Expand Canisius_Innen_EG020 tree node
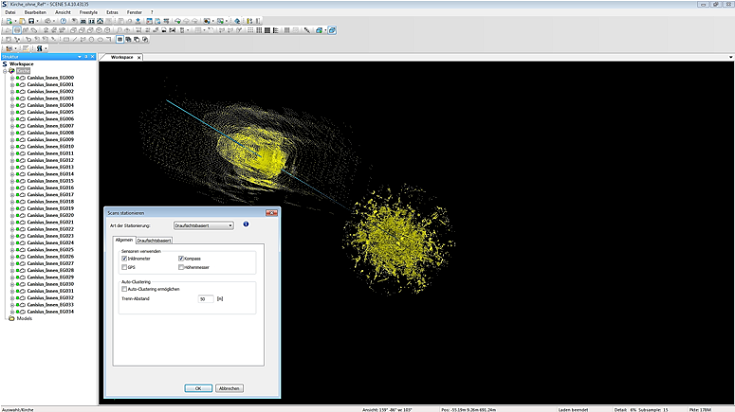735x412 pixels. coord(12,215)
